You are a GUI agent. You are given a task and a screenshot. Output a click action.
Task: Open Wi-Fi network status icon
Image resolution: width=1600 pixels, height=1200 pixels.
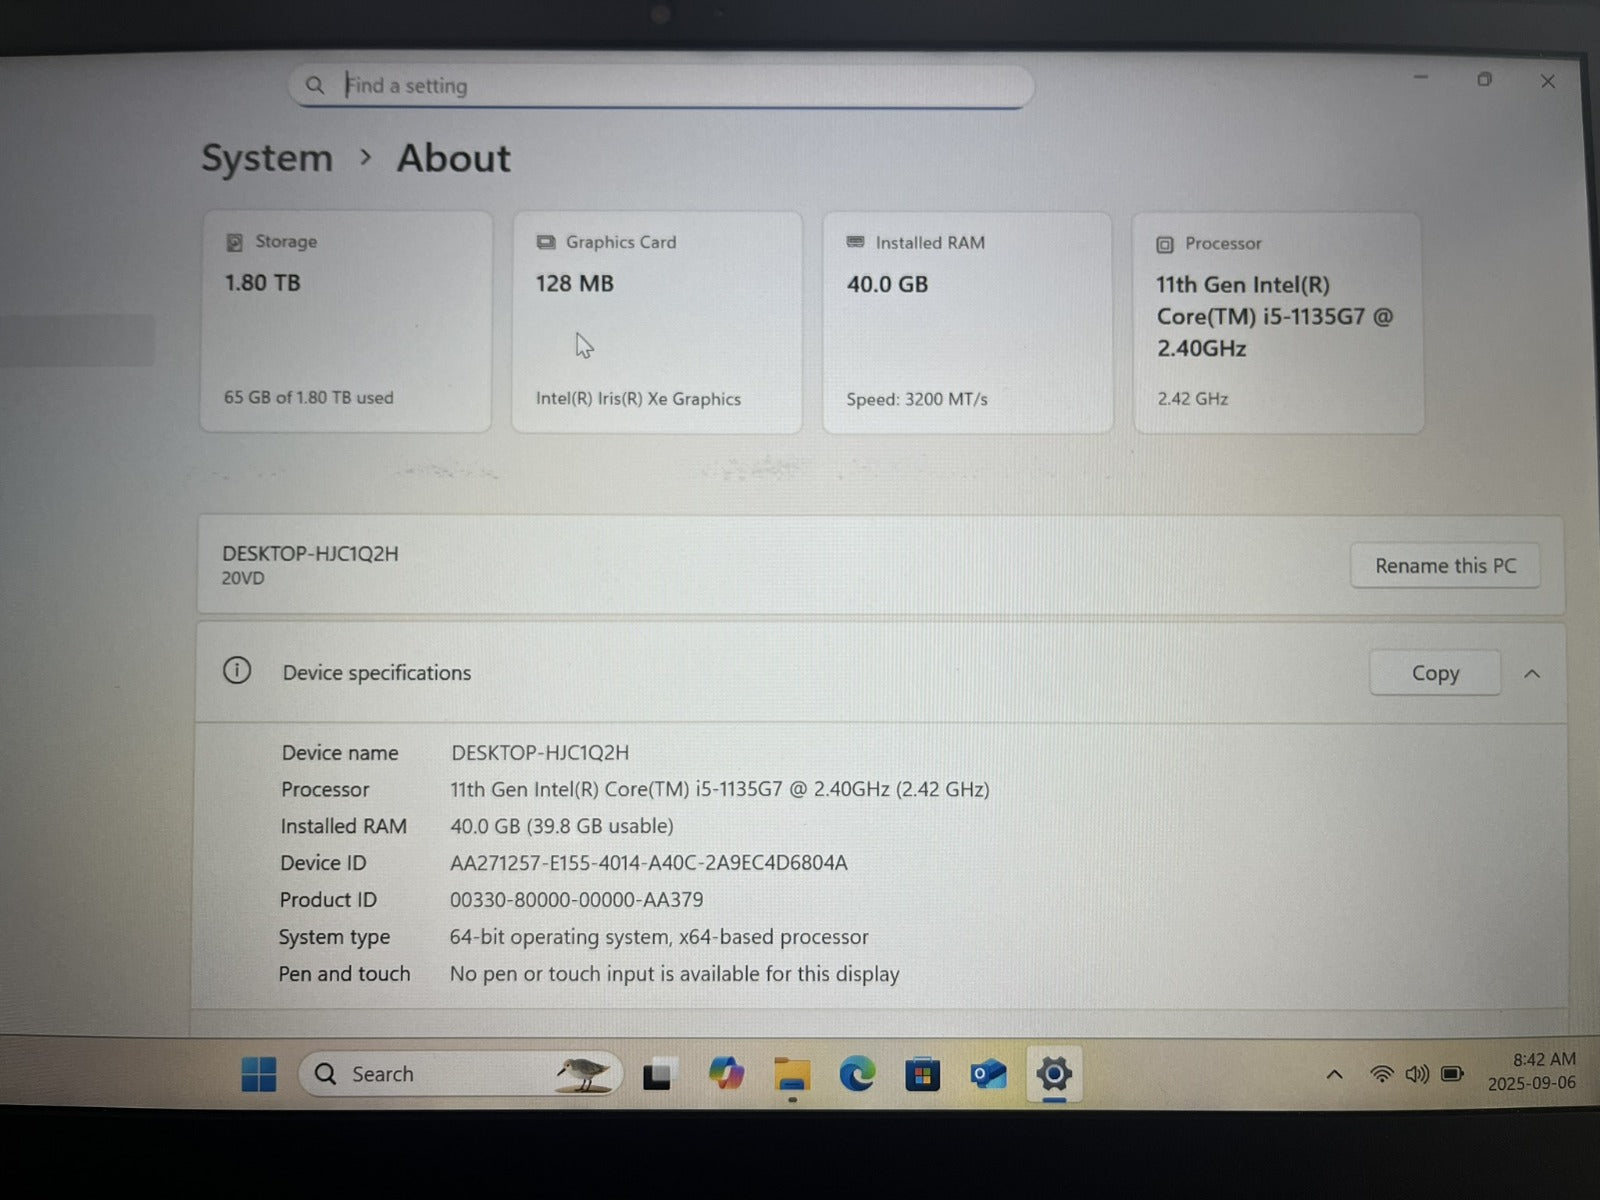[1381, 1075]
